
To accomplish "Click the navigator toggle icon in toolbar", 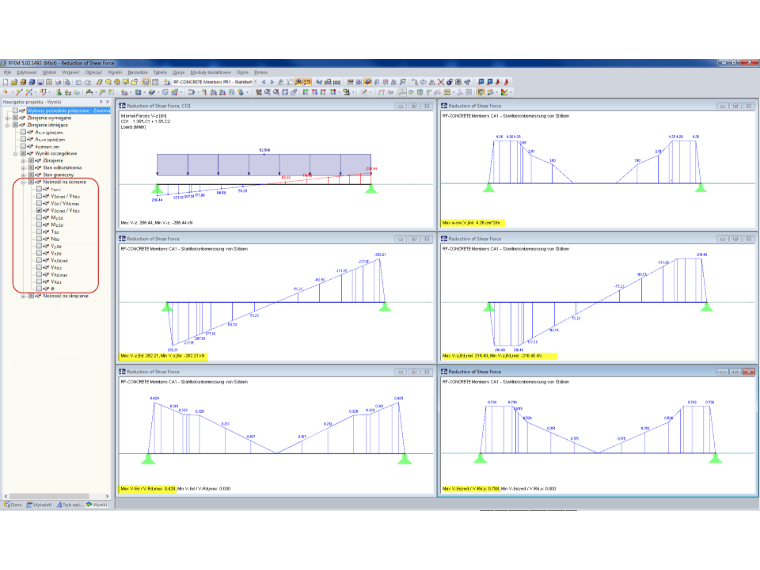I will (x=146, y=82).
